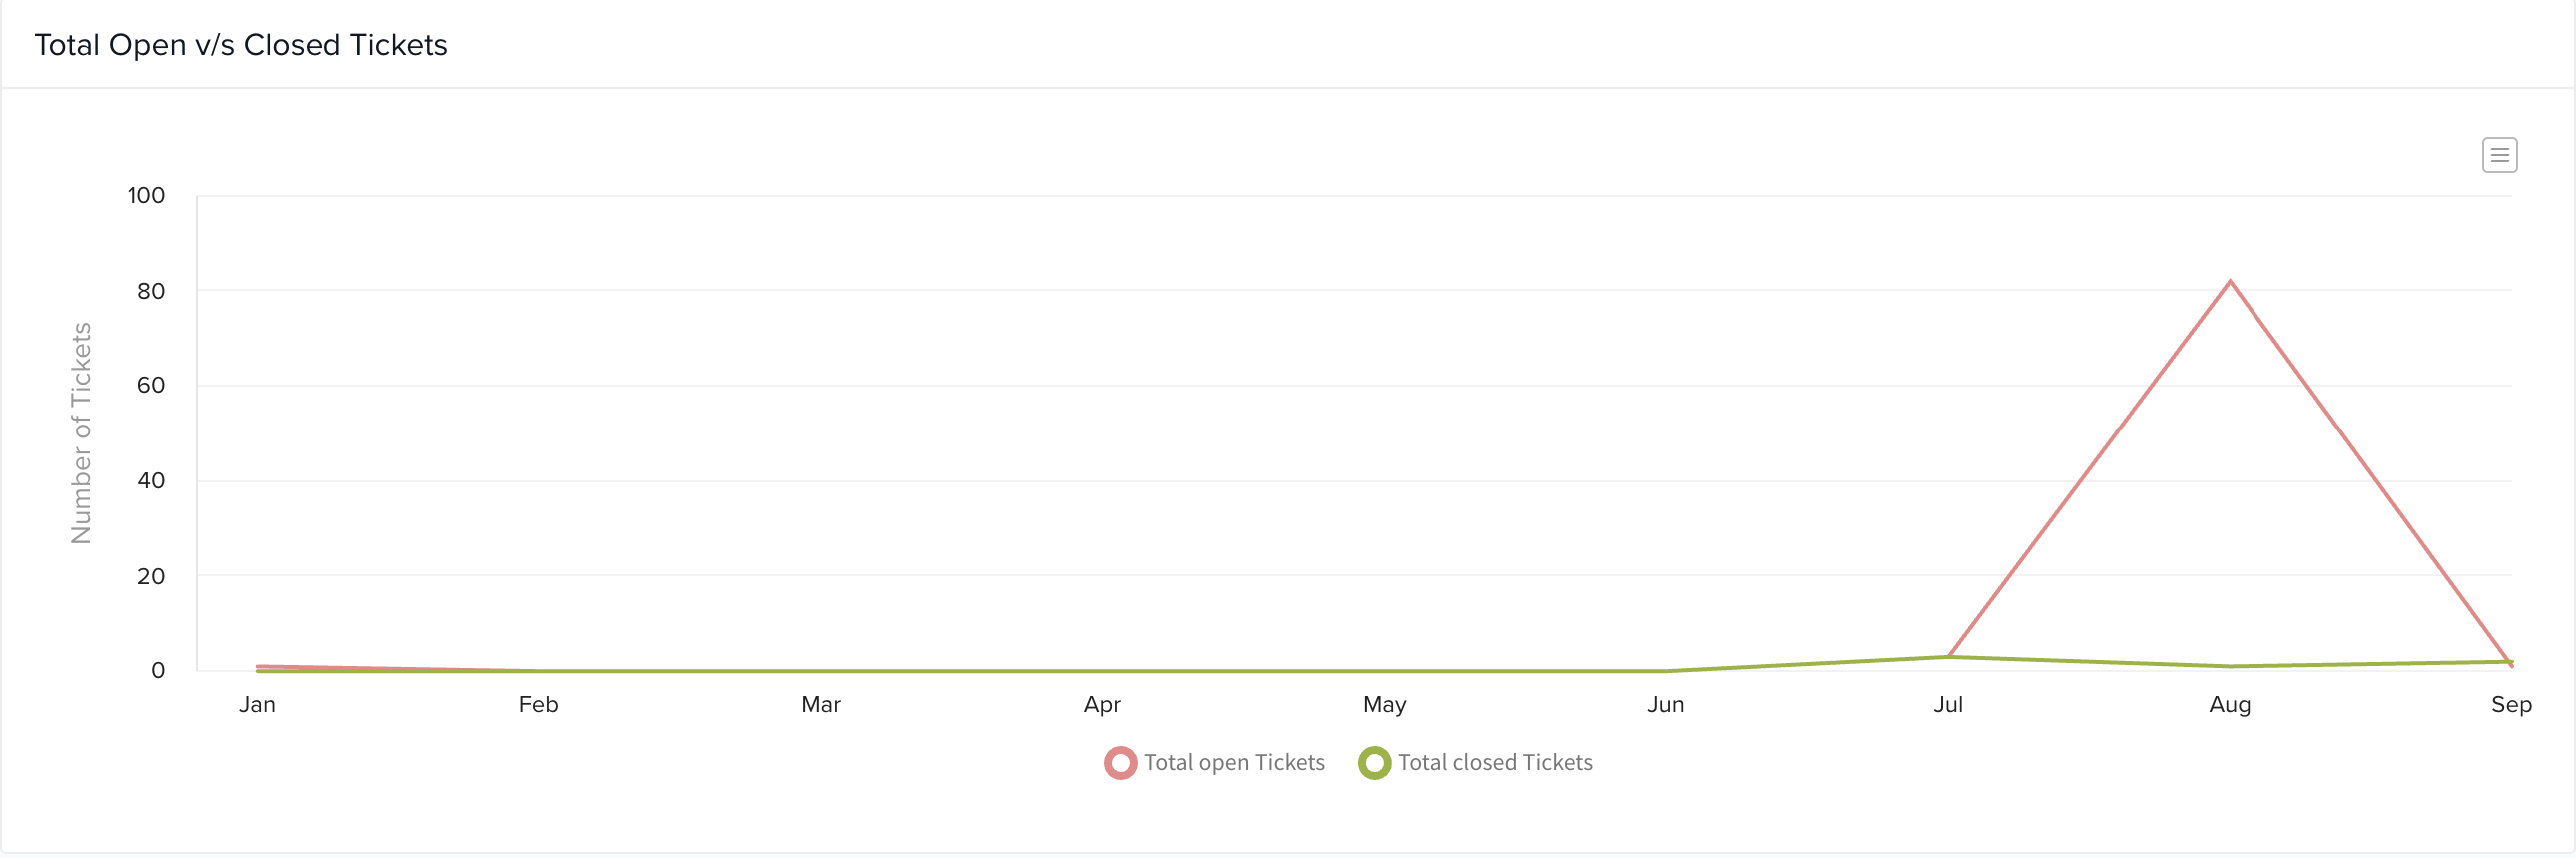Toggle the Total closed Tickets series label
The width and height of the screenshot is (2576, 858).
1494,763
